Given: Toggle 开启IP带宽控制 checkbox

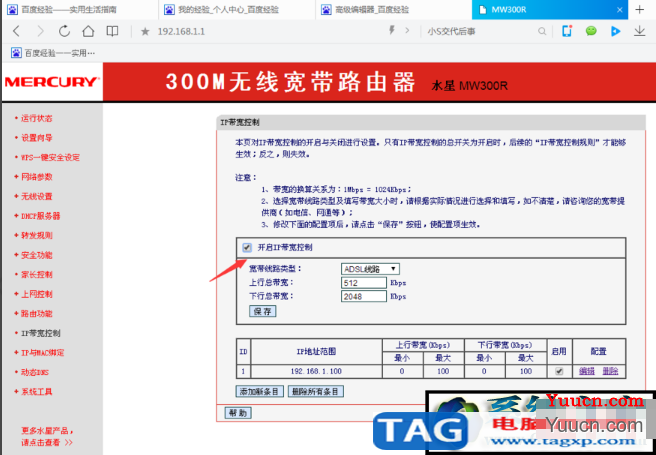Looking at the screenshot, I should (246, 248).
